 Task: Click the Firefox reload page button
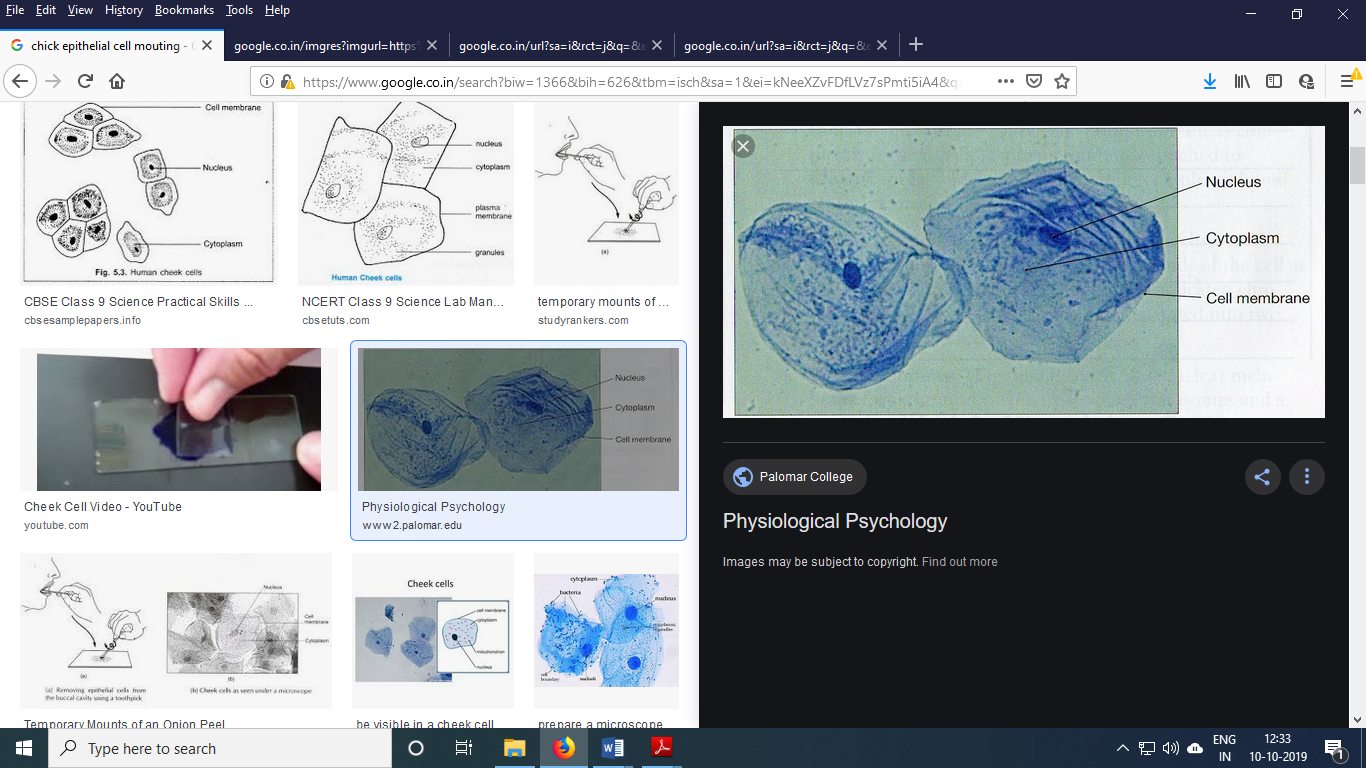[85, 82]
